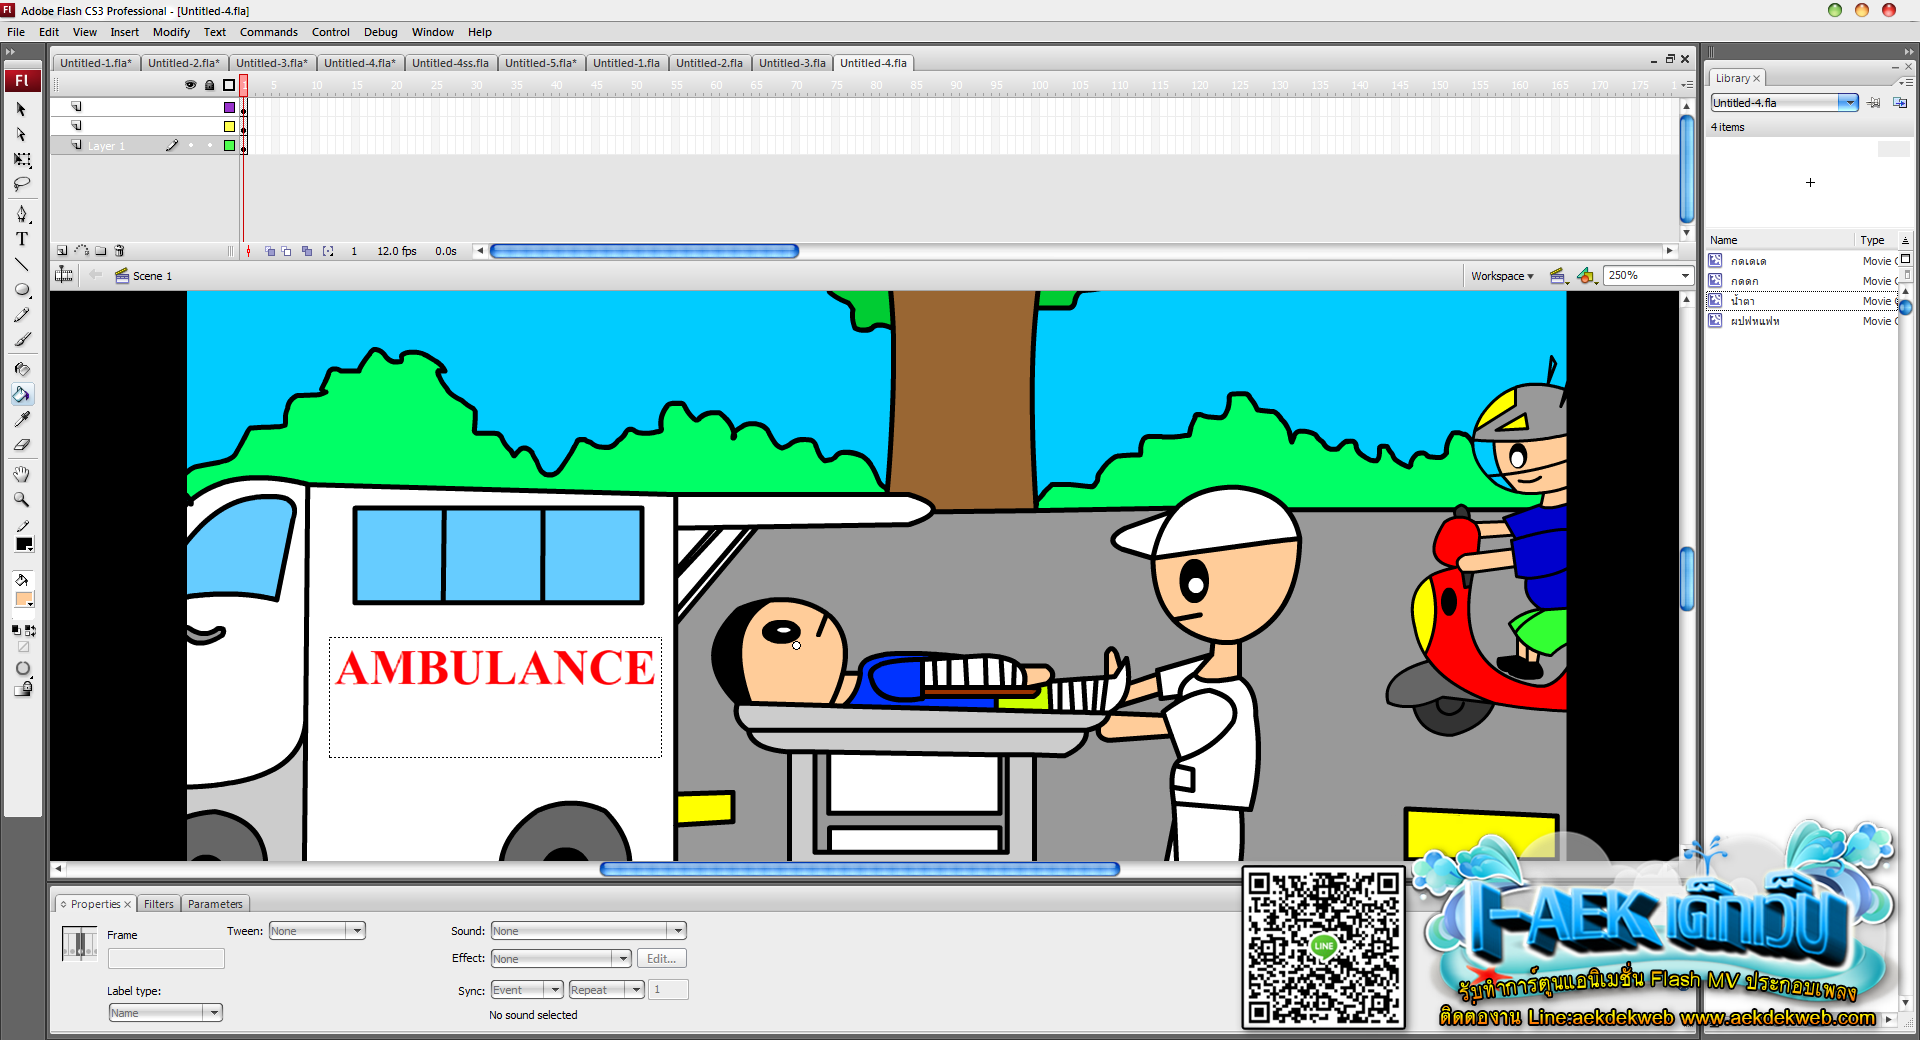Switch to the Untitled-4ss.fla document tab
1920x1040 pixels.
coord(450,63)
